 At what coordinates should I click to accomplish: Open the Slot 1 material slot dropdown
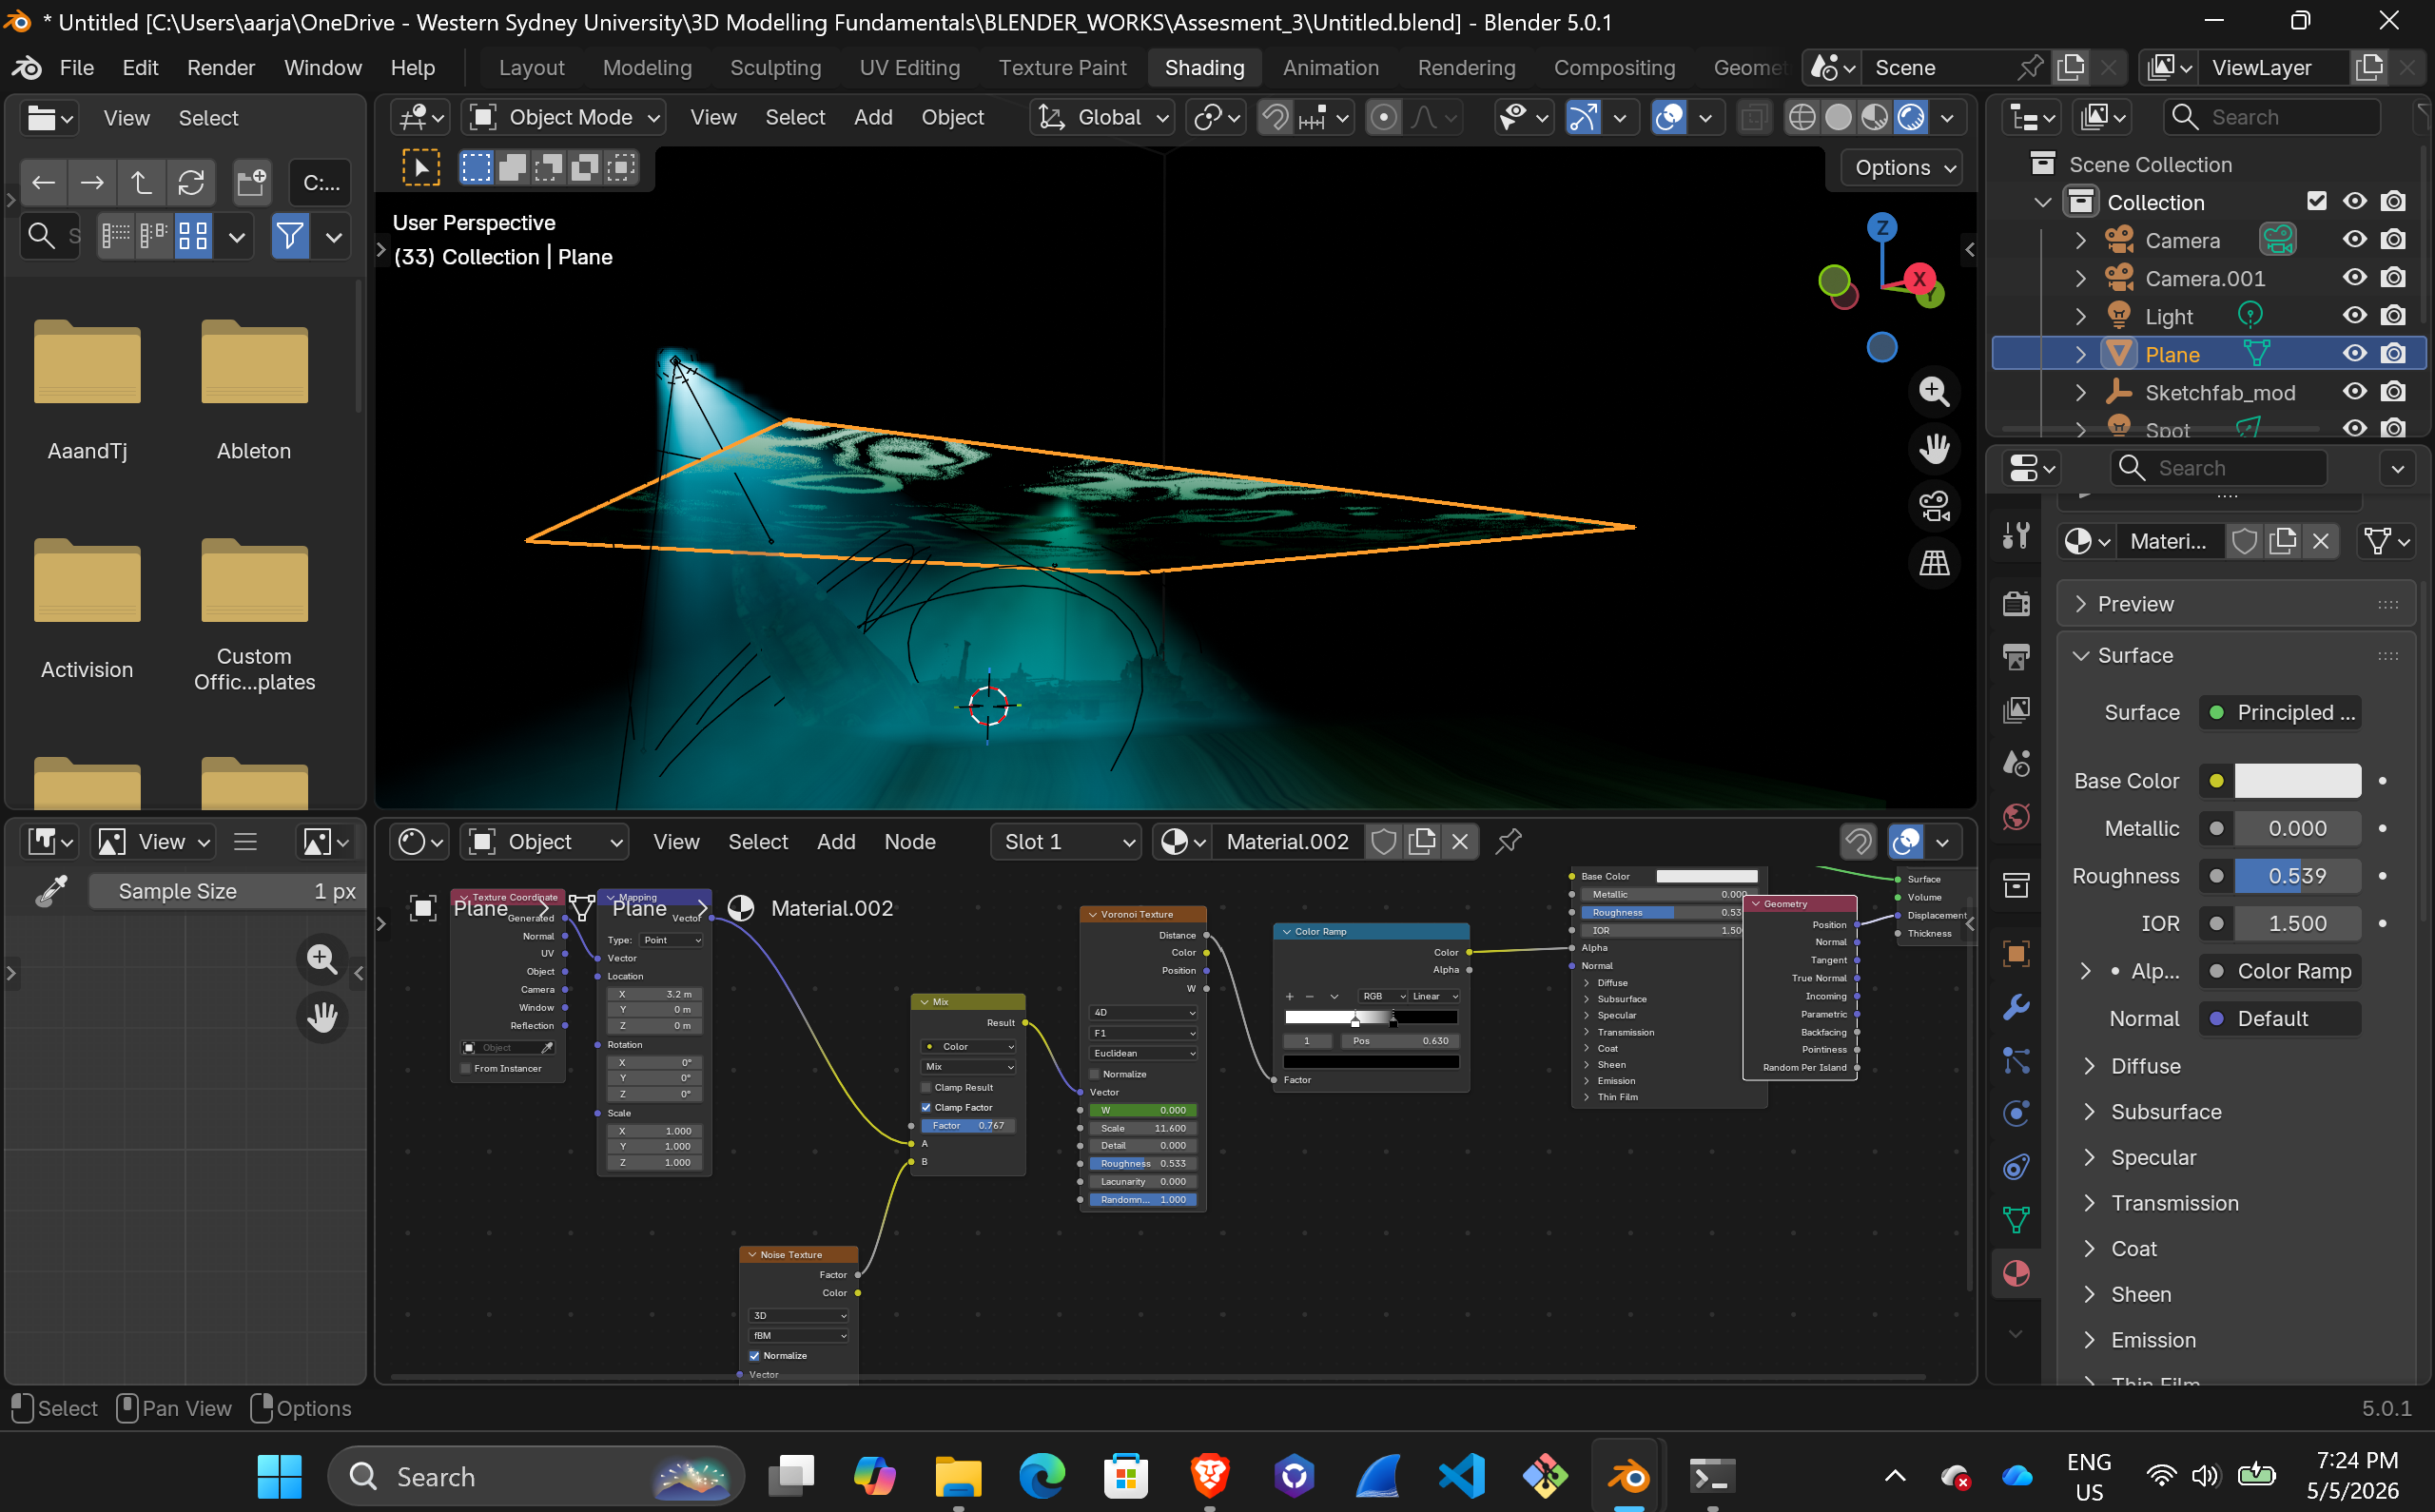[1066, 842]
